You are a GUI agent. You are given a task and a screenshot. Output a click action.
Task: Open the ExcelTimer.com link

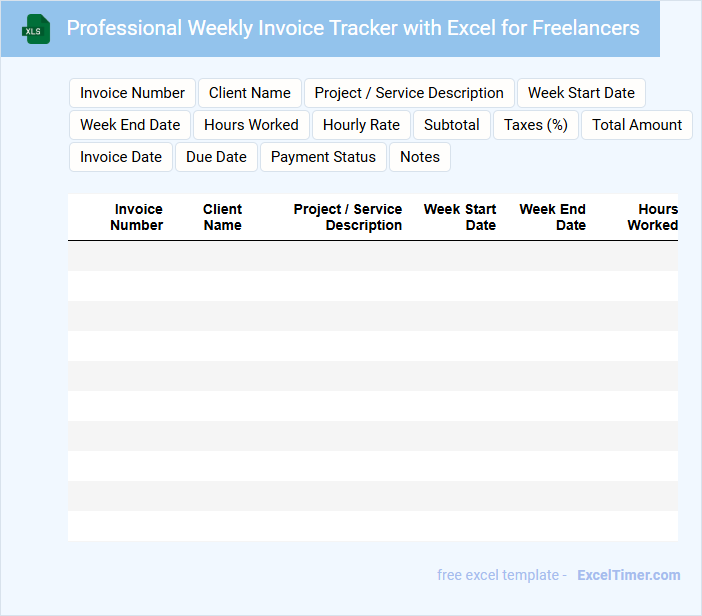coord(629,575)
